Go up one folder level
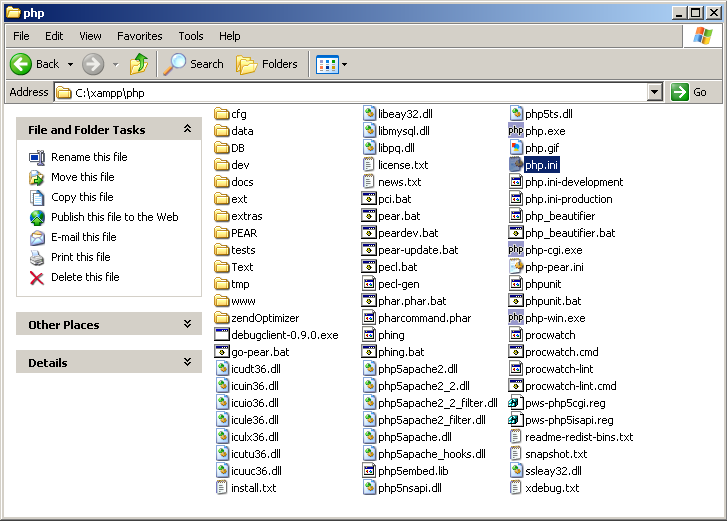Screen dimensions: 727x521 pos(139,64)
